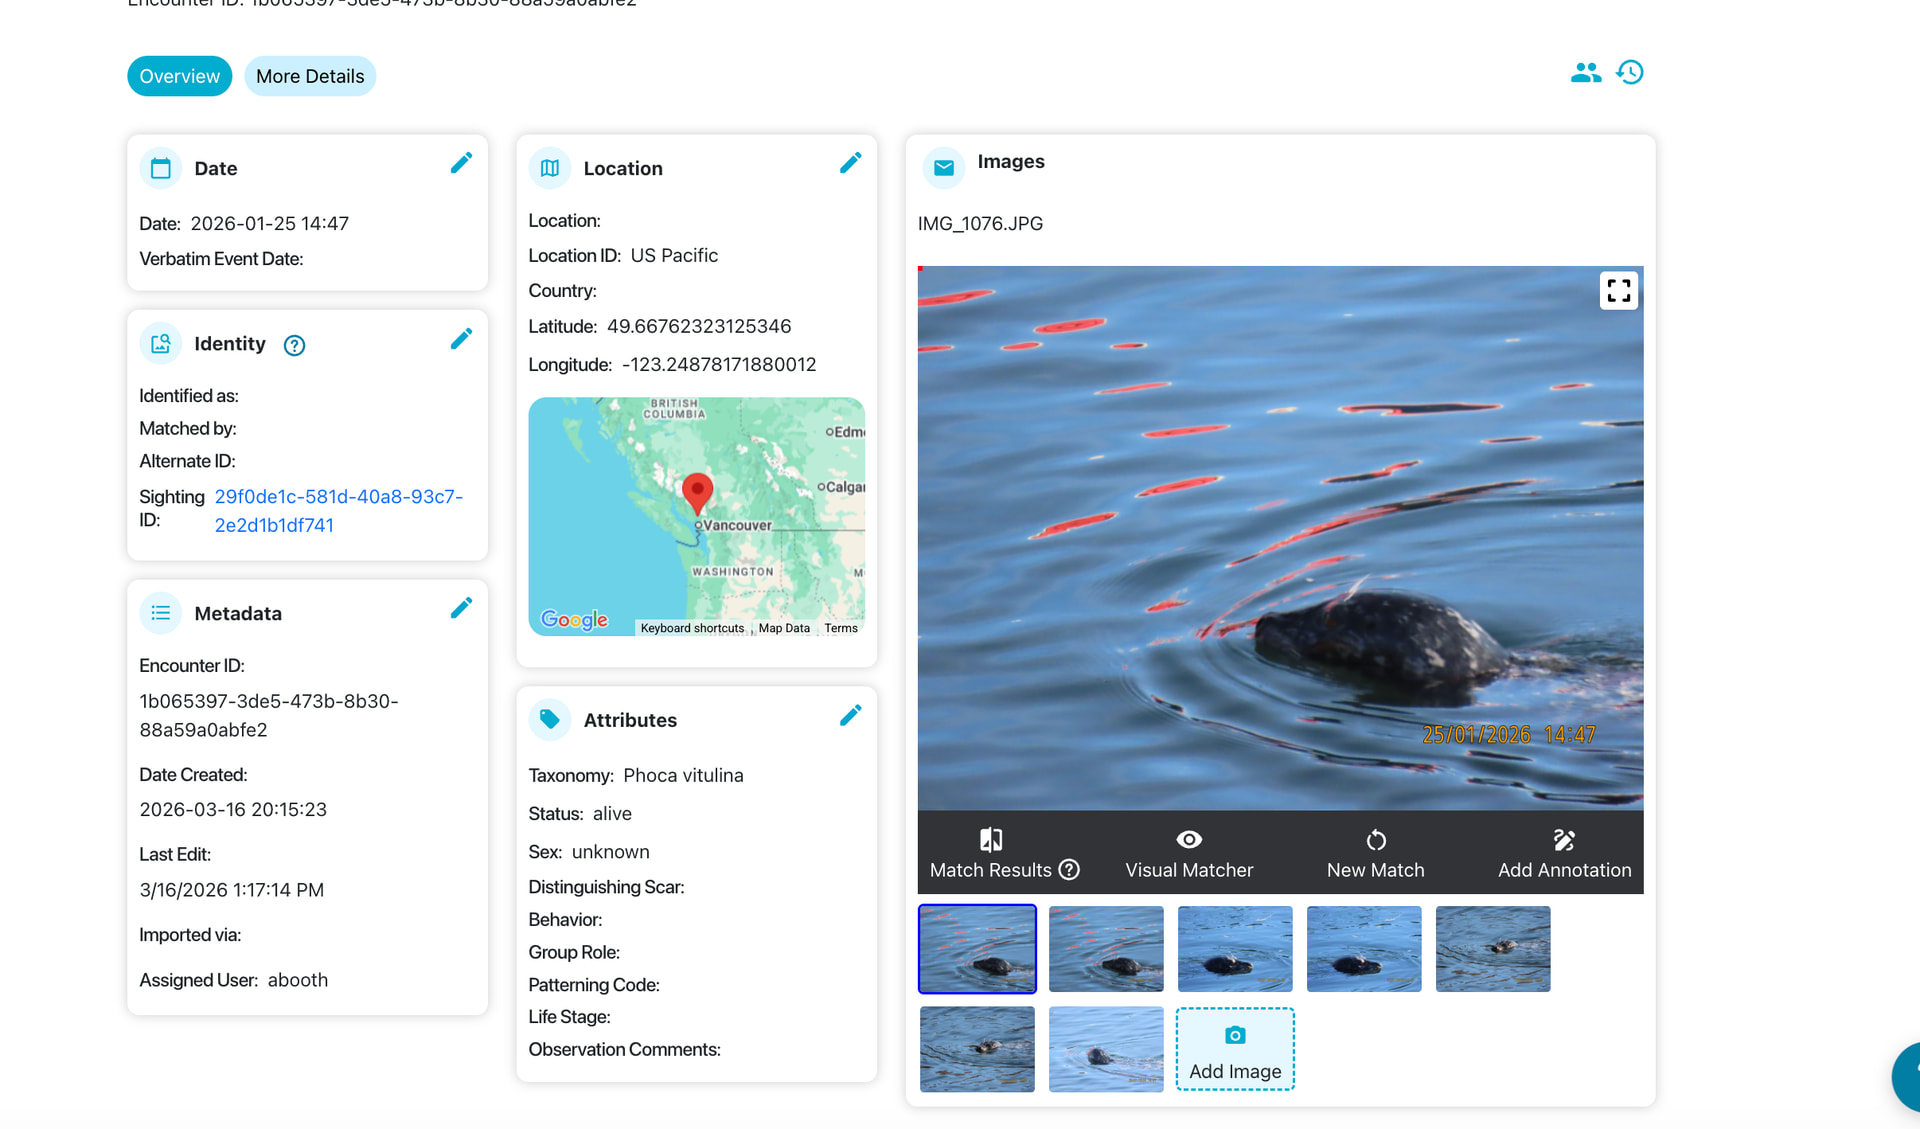1920x1129 pixels.
Task: Click the Identity section edit pencil
Action: pos(461,339)
